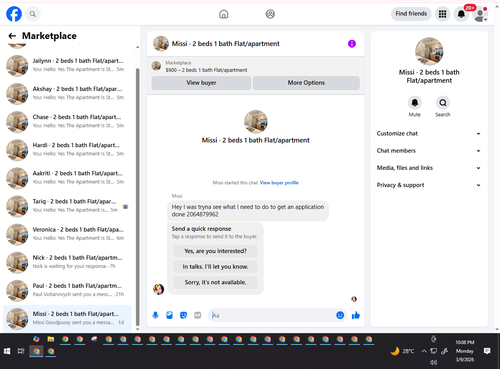Image resolution: width=500 pixels, height=369 pixels.
Task: Choose a sticker icon
Action: [183, 315]
